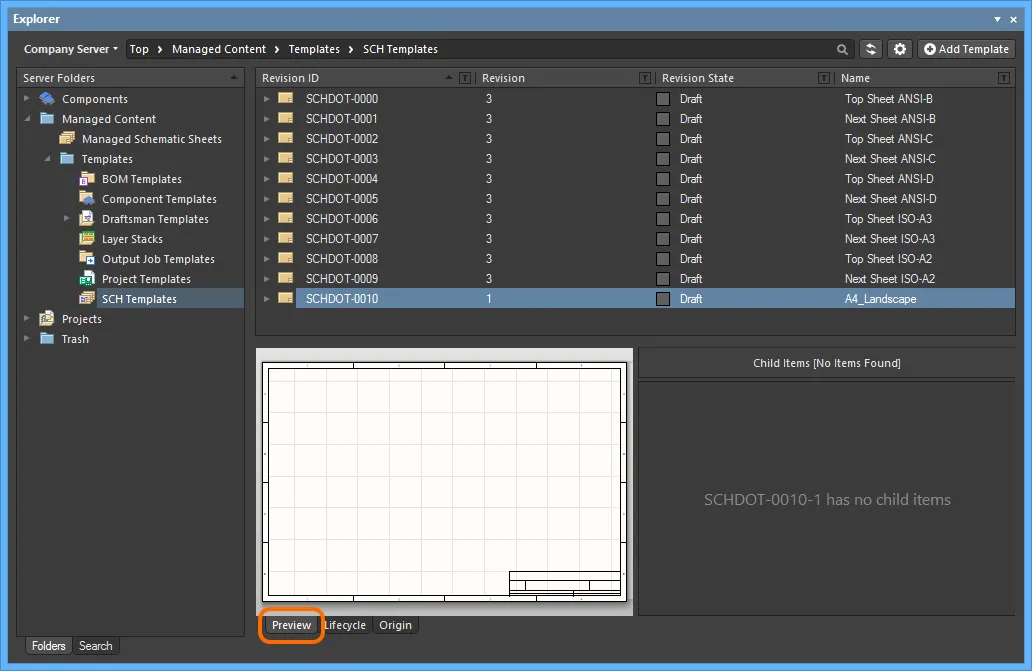
Task: Click the Draftsman Templates icon
Action: pos(87,219)
